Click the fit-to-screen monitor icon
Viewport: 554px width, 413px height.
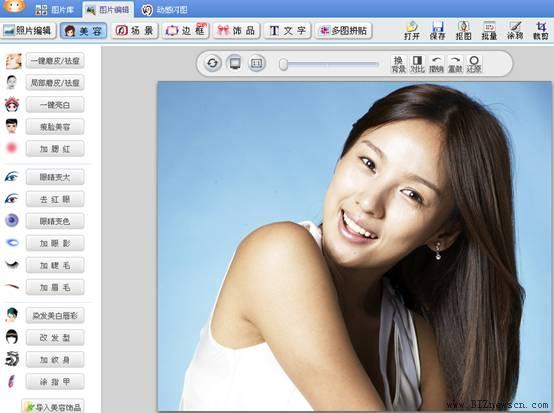(235, 63)
